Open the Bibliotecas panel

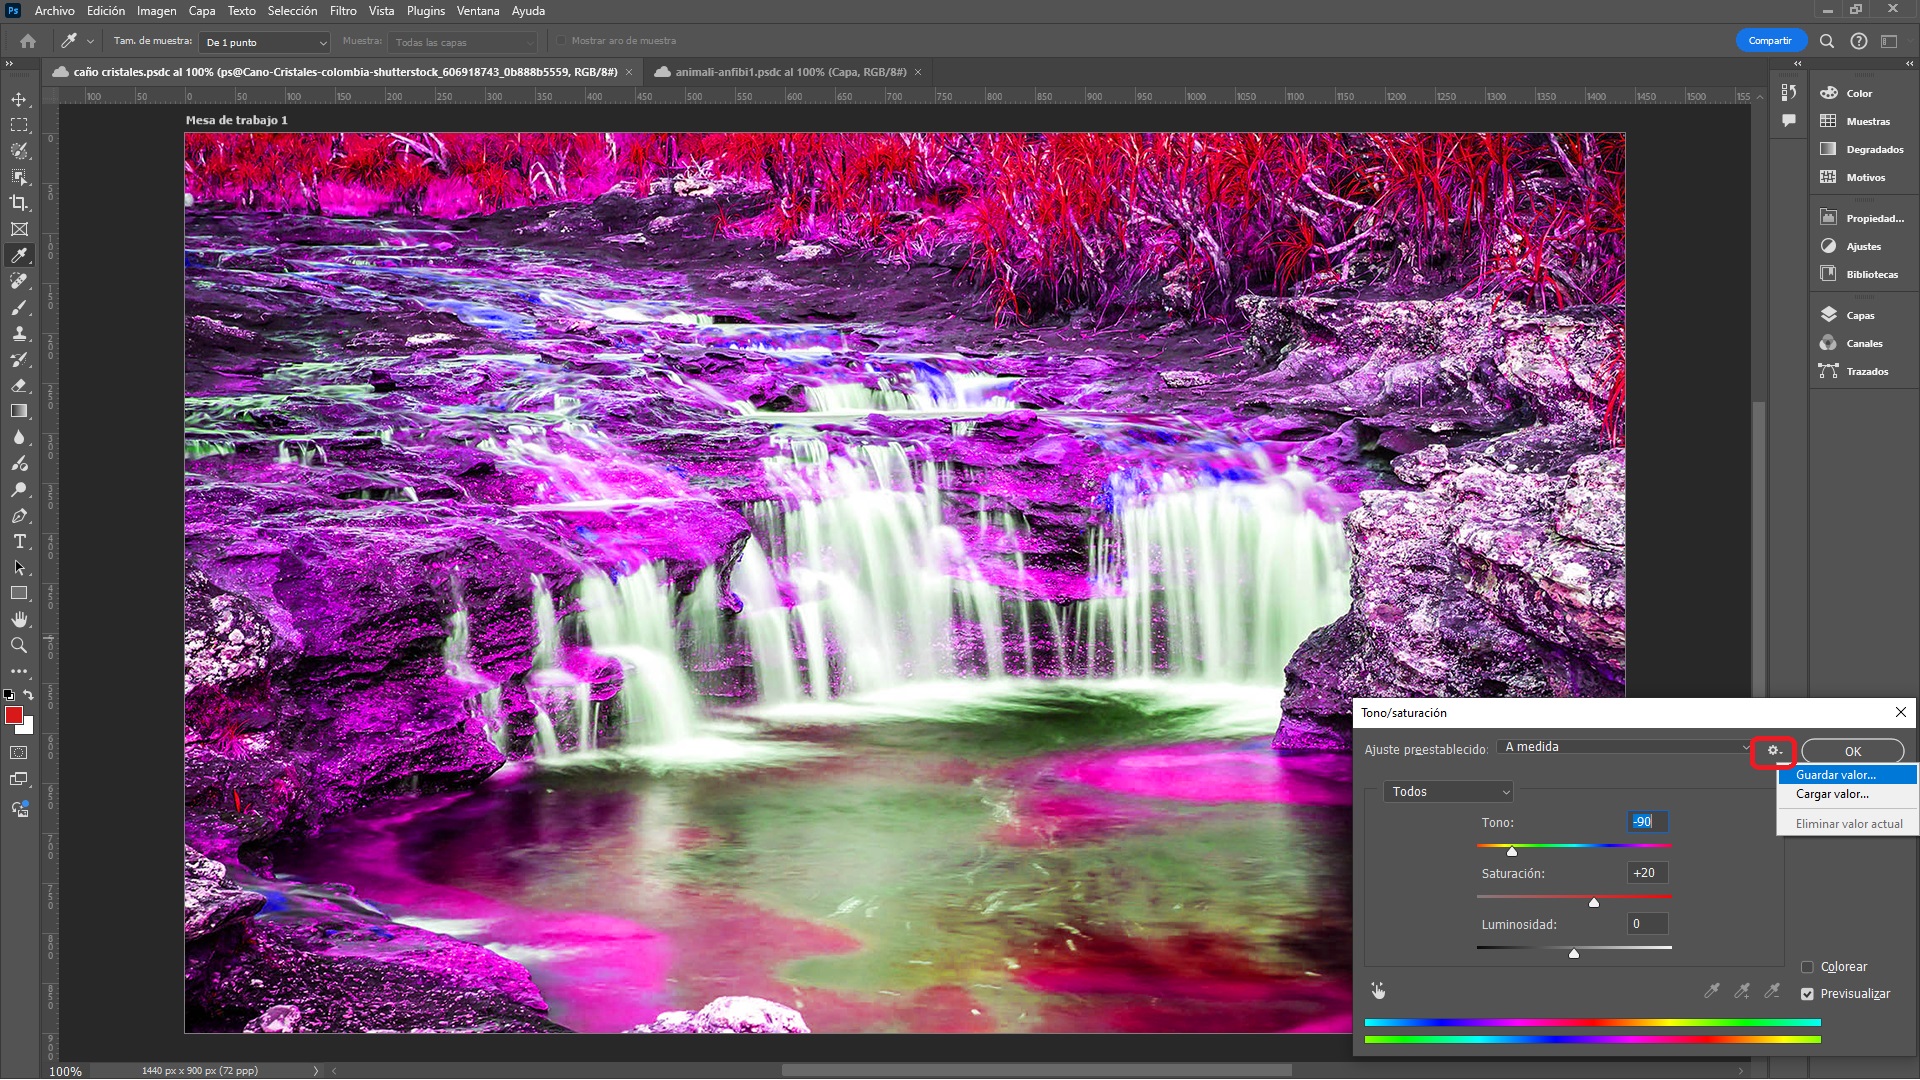coord(1859,274)
